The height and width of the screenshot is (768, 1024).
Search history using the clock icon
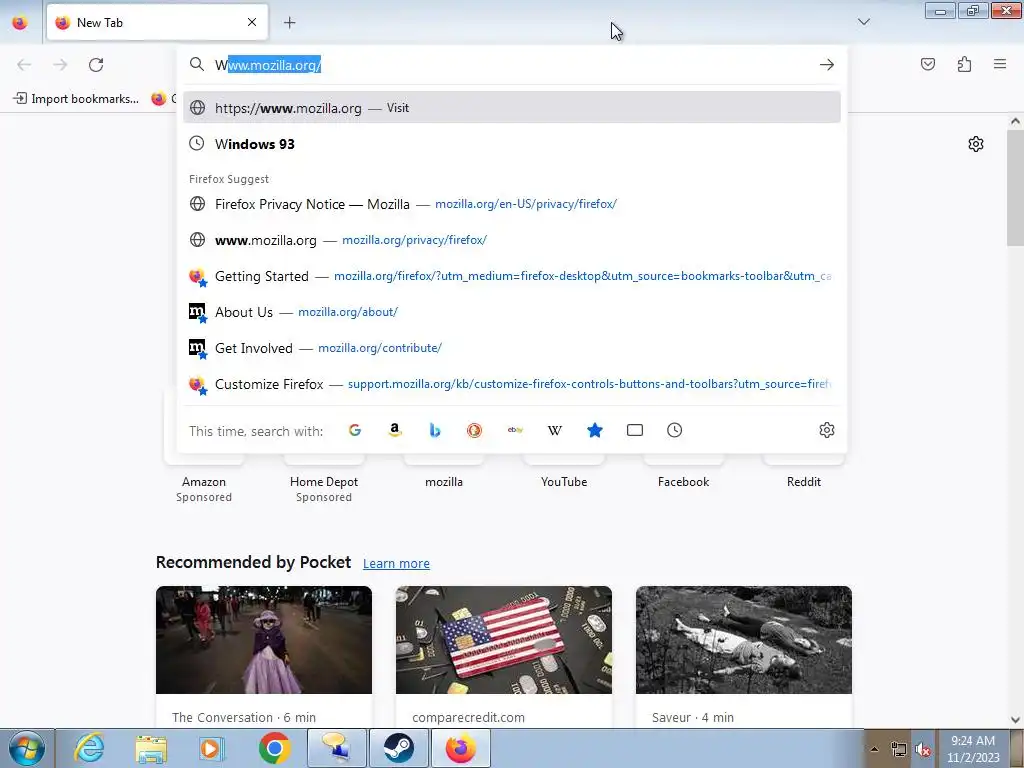[675, 430]
